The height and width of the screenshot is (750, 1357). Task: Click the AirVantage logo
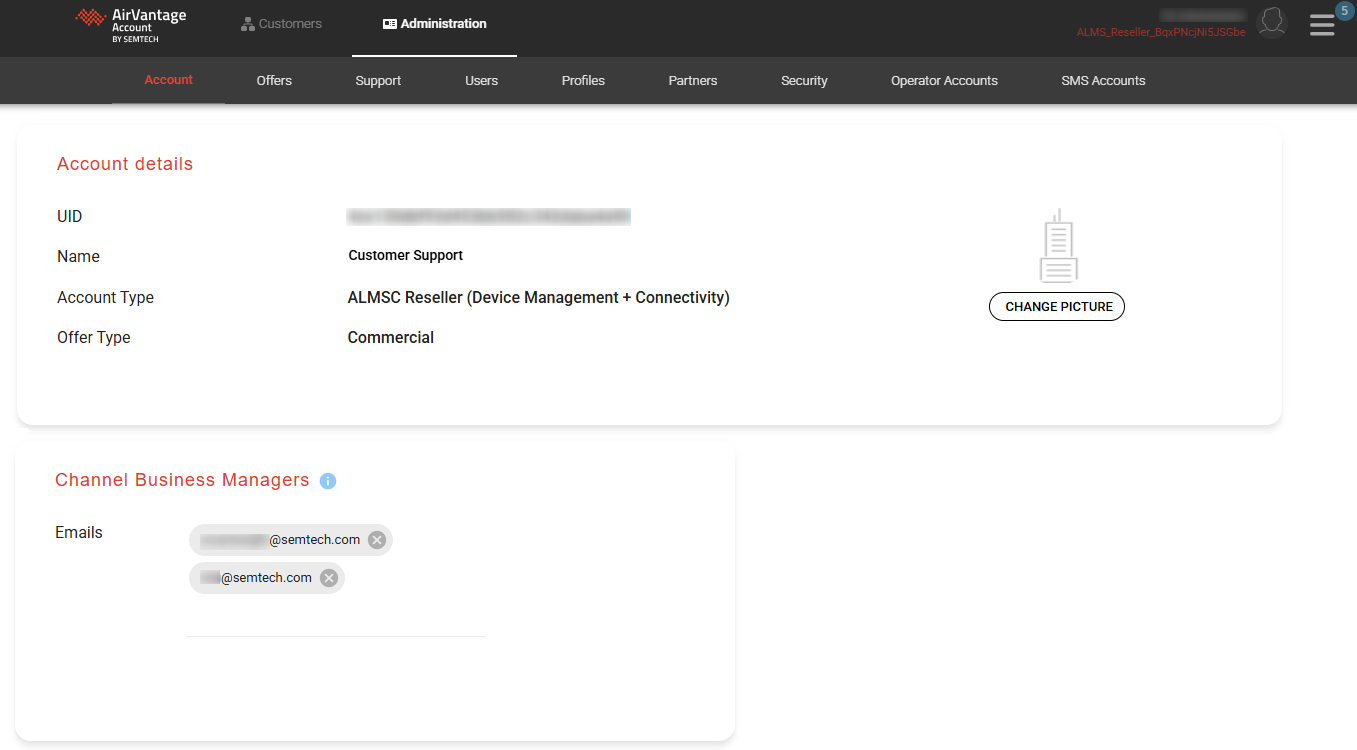click(131, 24)
